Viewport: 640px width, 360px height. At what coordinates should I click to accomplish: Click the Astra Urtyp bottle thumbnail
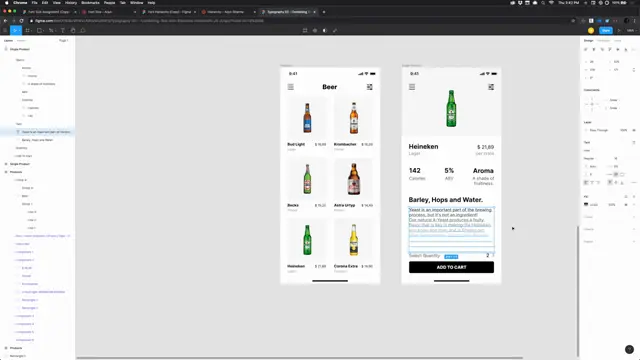coord(353,179)
